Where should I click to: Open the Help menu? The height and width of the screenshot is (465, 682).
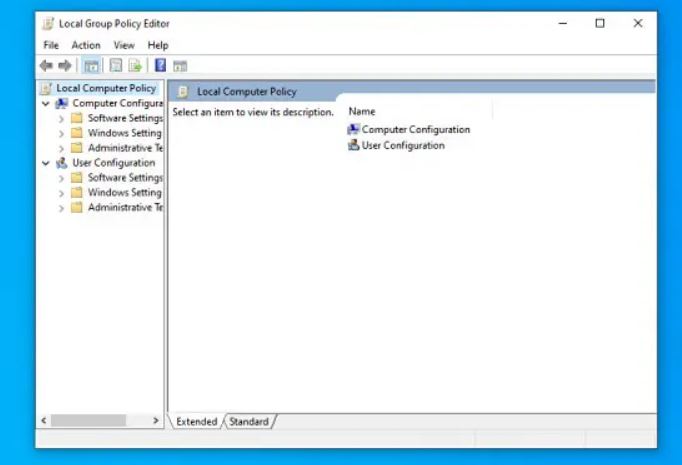158,45
